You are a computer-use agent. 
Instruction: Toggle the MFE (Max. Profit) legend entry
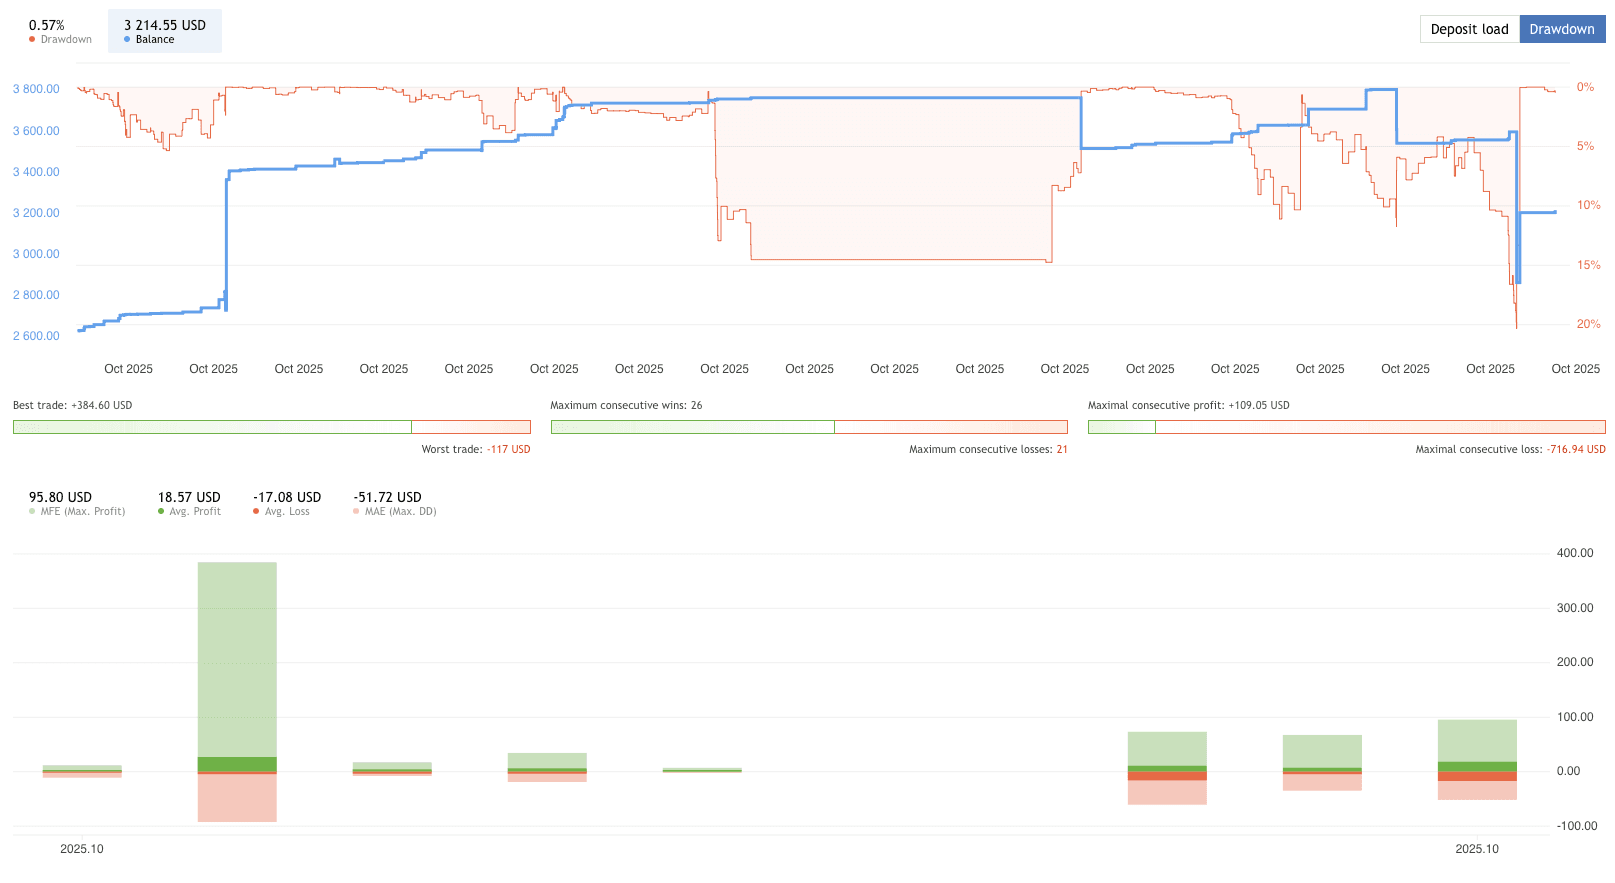(x=76, y=504)
